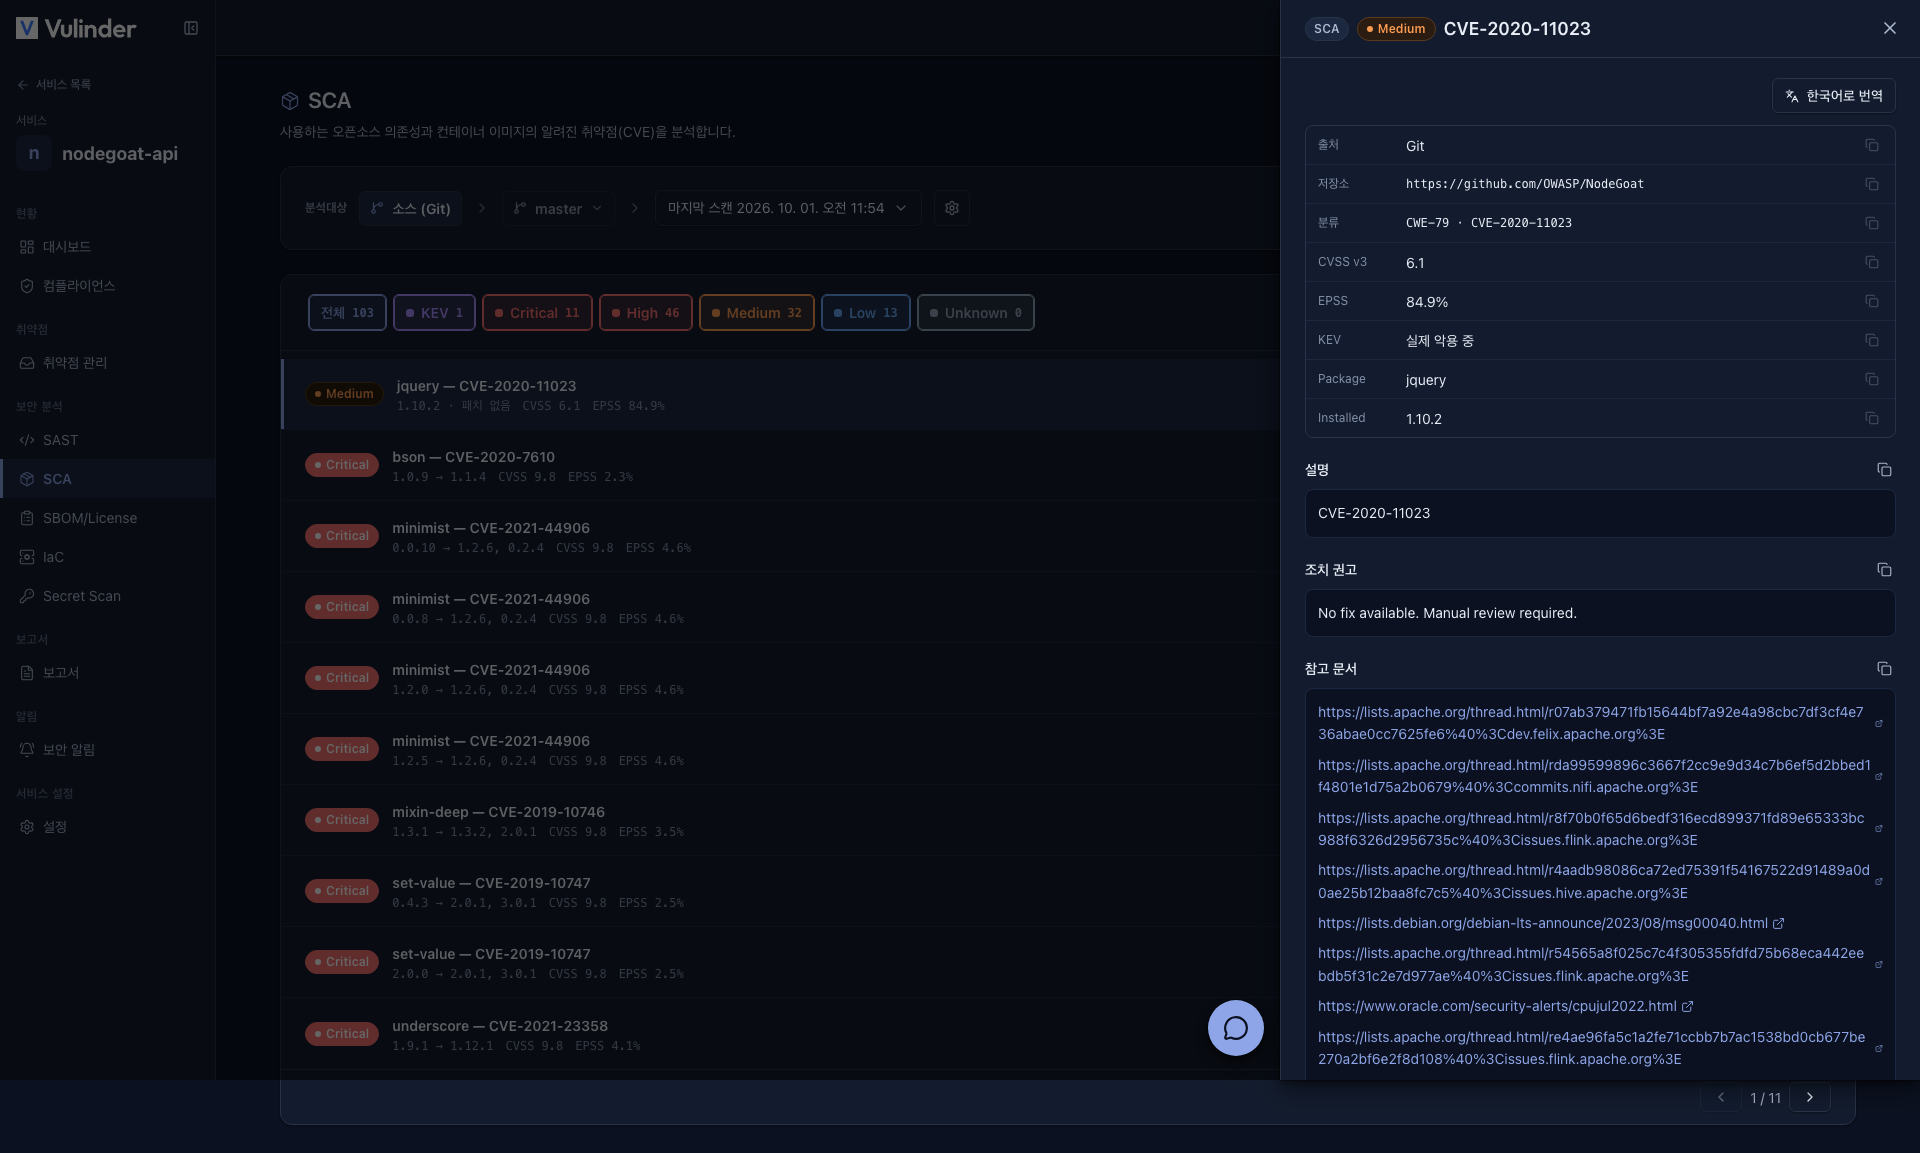Go to next vulnerability in pager

pos(1809,1097)
